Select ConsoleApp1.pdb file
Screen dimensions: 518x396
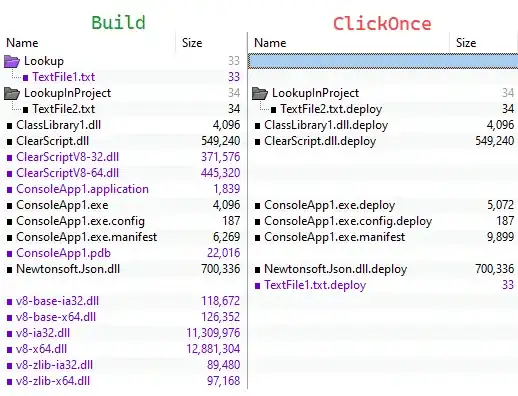pyautogui.click(x=63, y=253)
